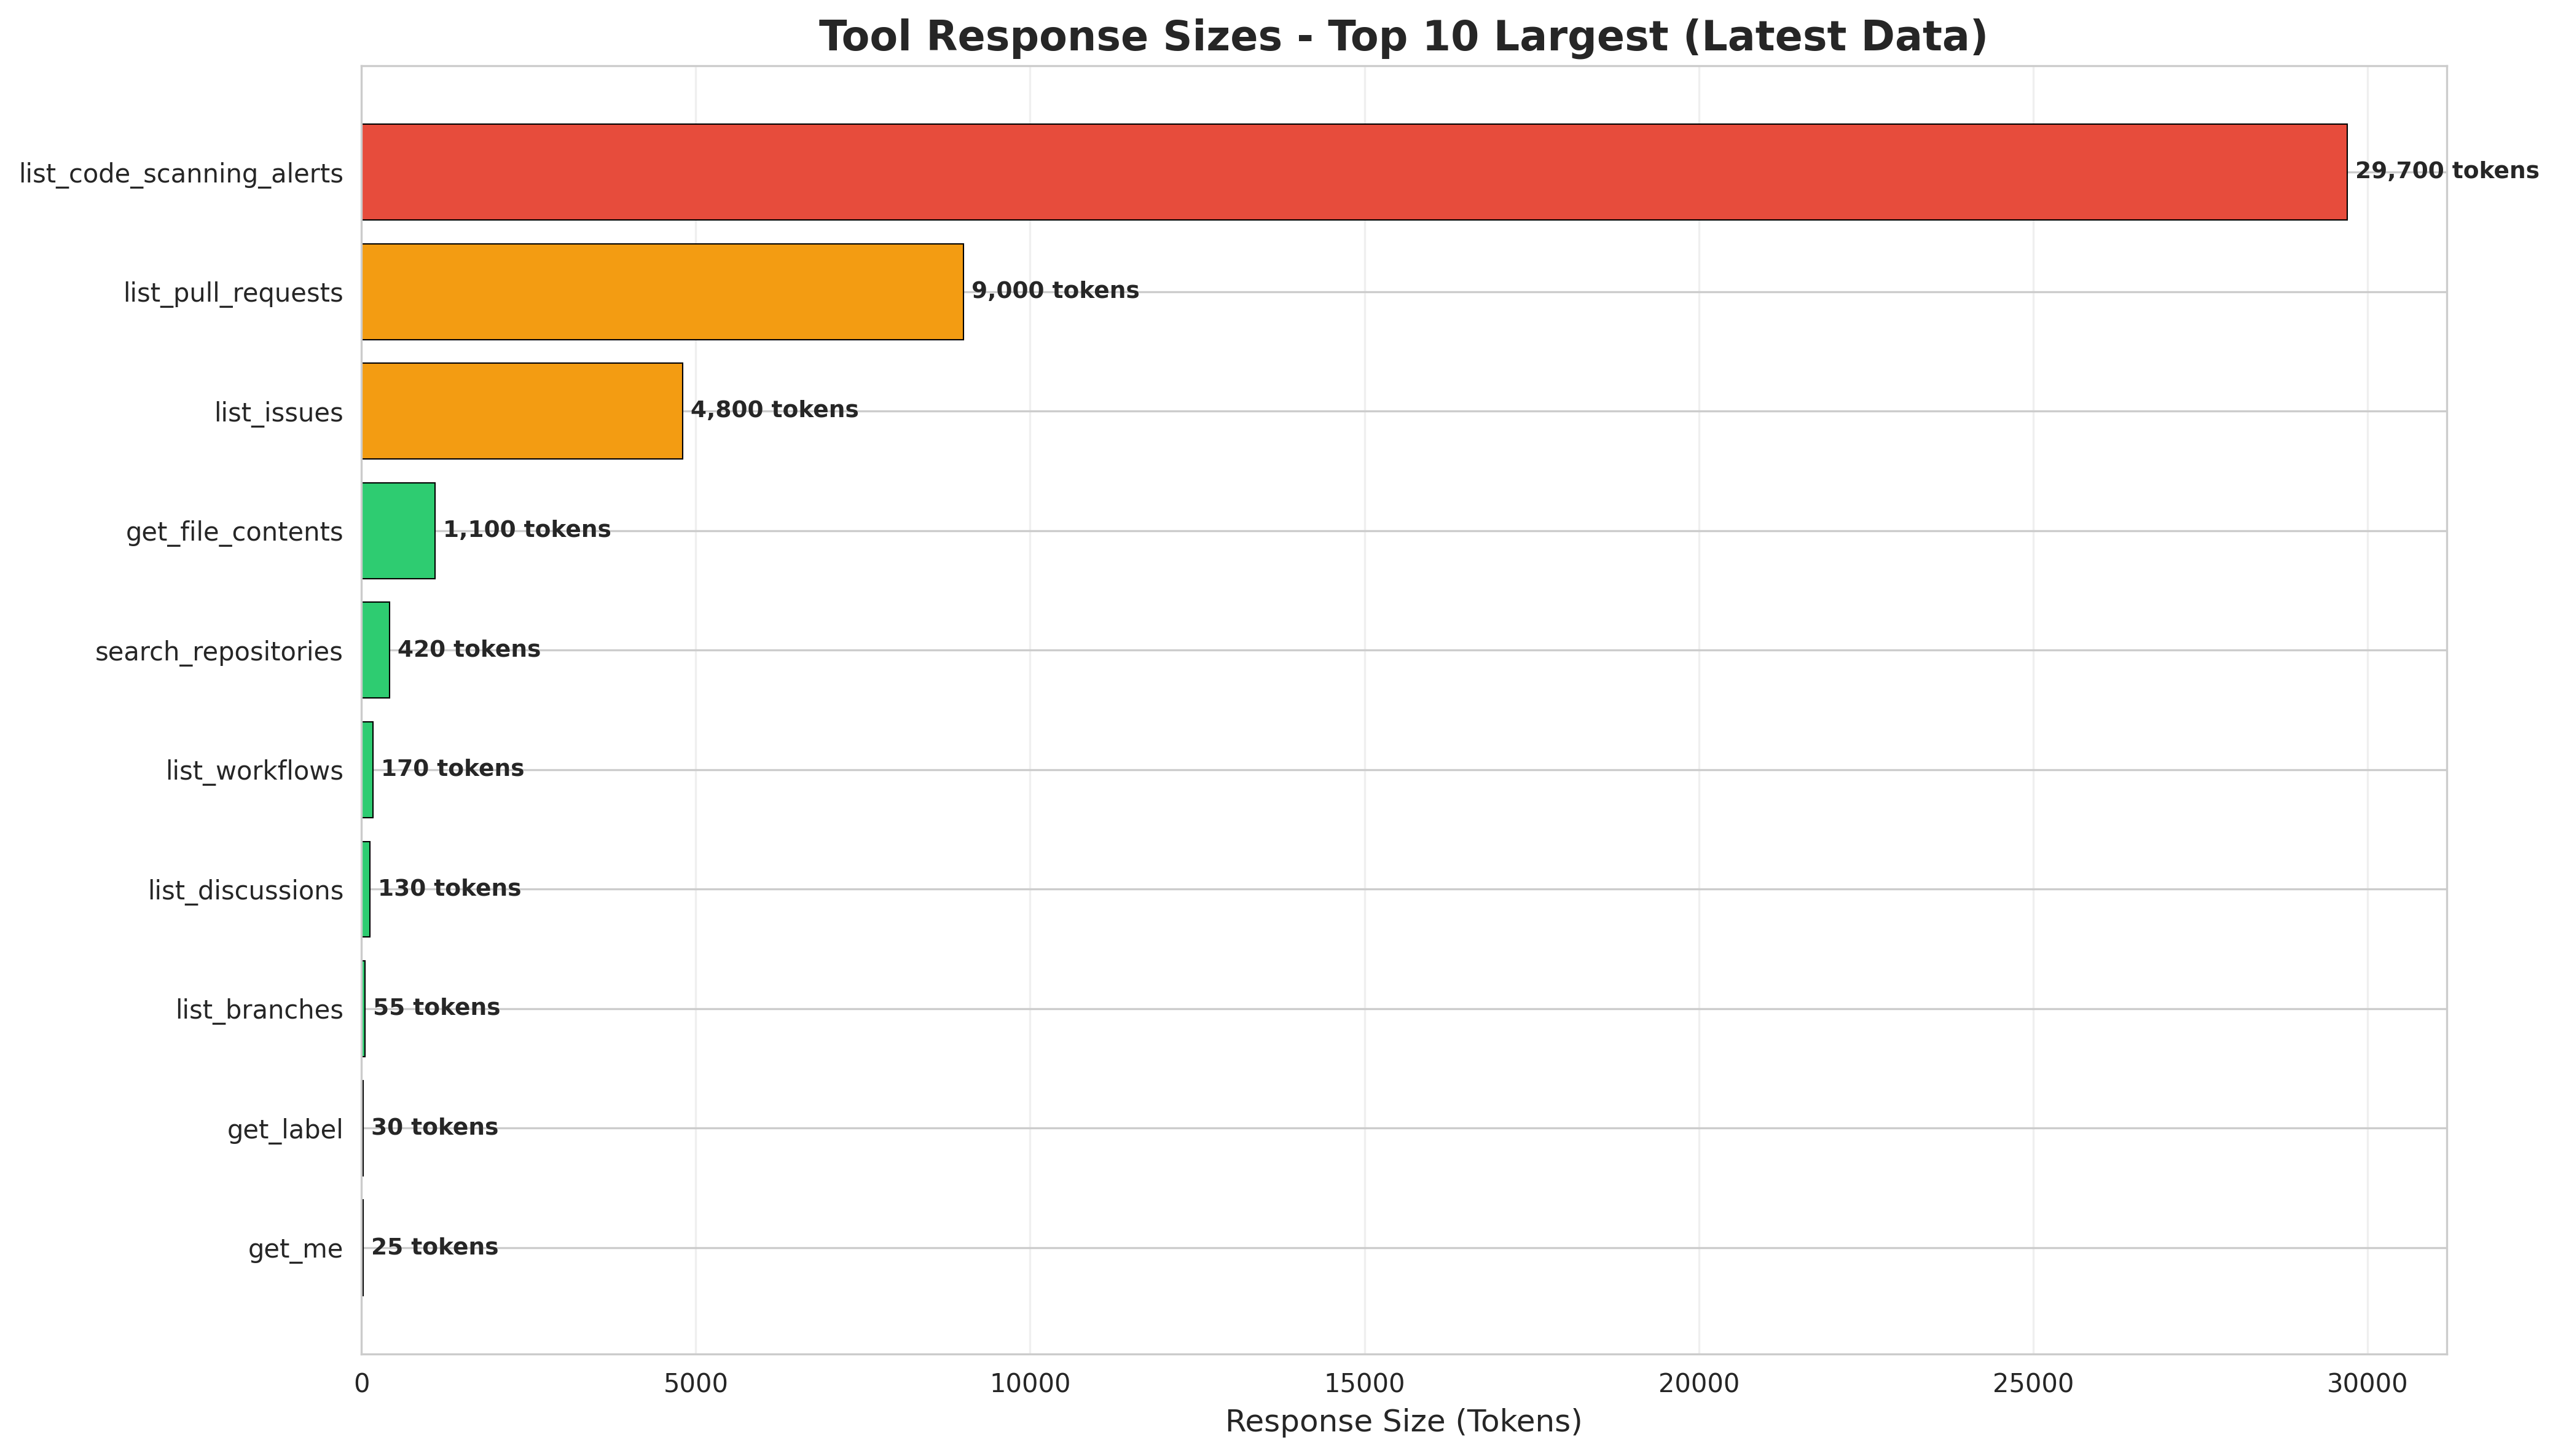Click the 'Response Size (Tokens)' axis title

coord(1403,1421)
